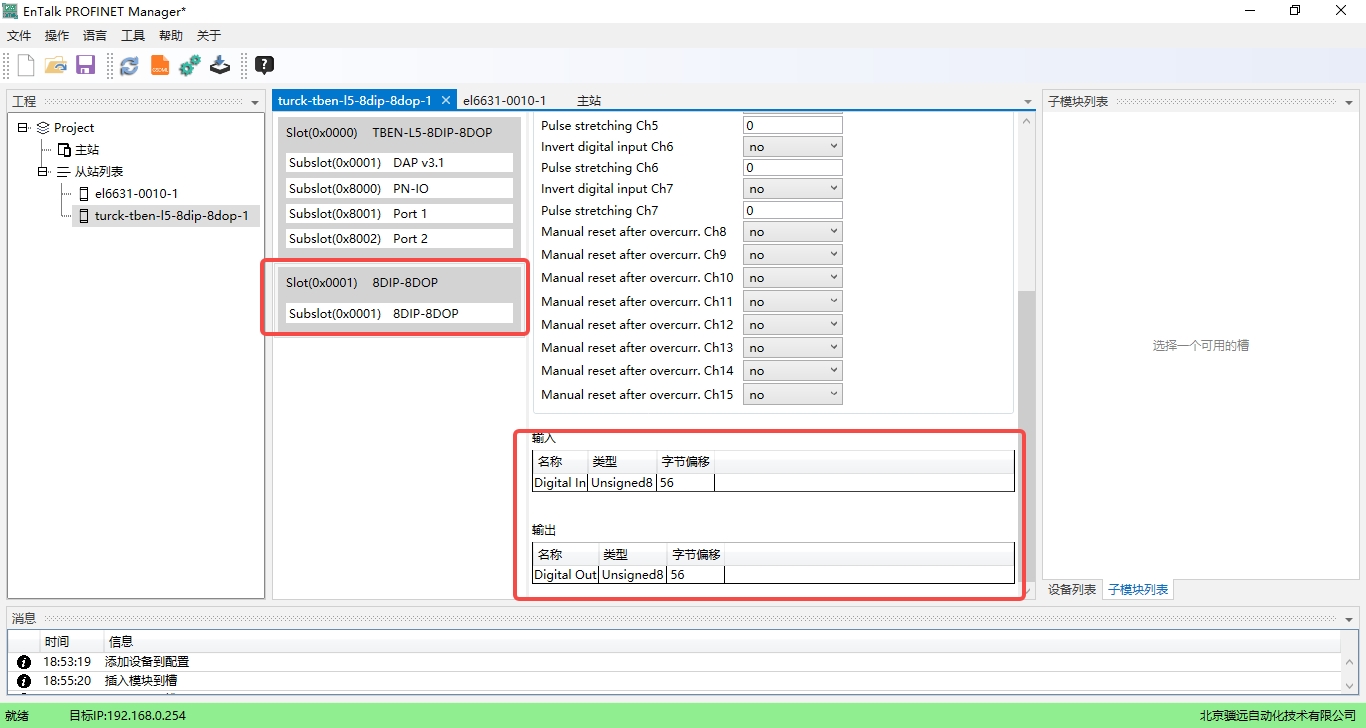Click the orange GSDML file icon
Screen dimensions: 1366x728
pos(160,66)
